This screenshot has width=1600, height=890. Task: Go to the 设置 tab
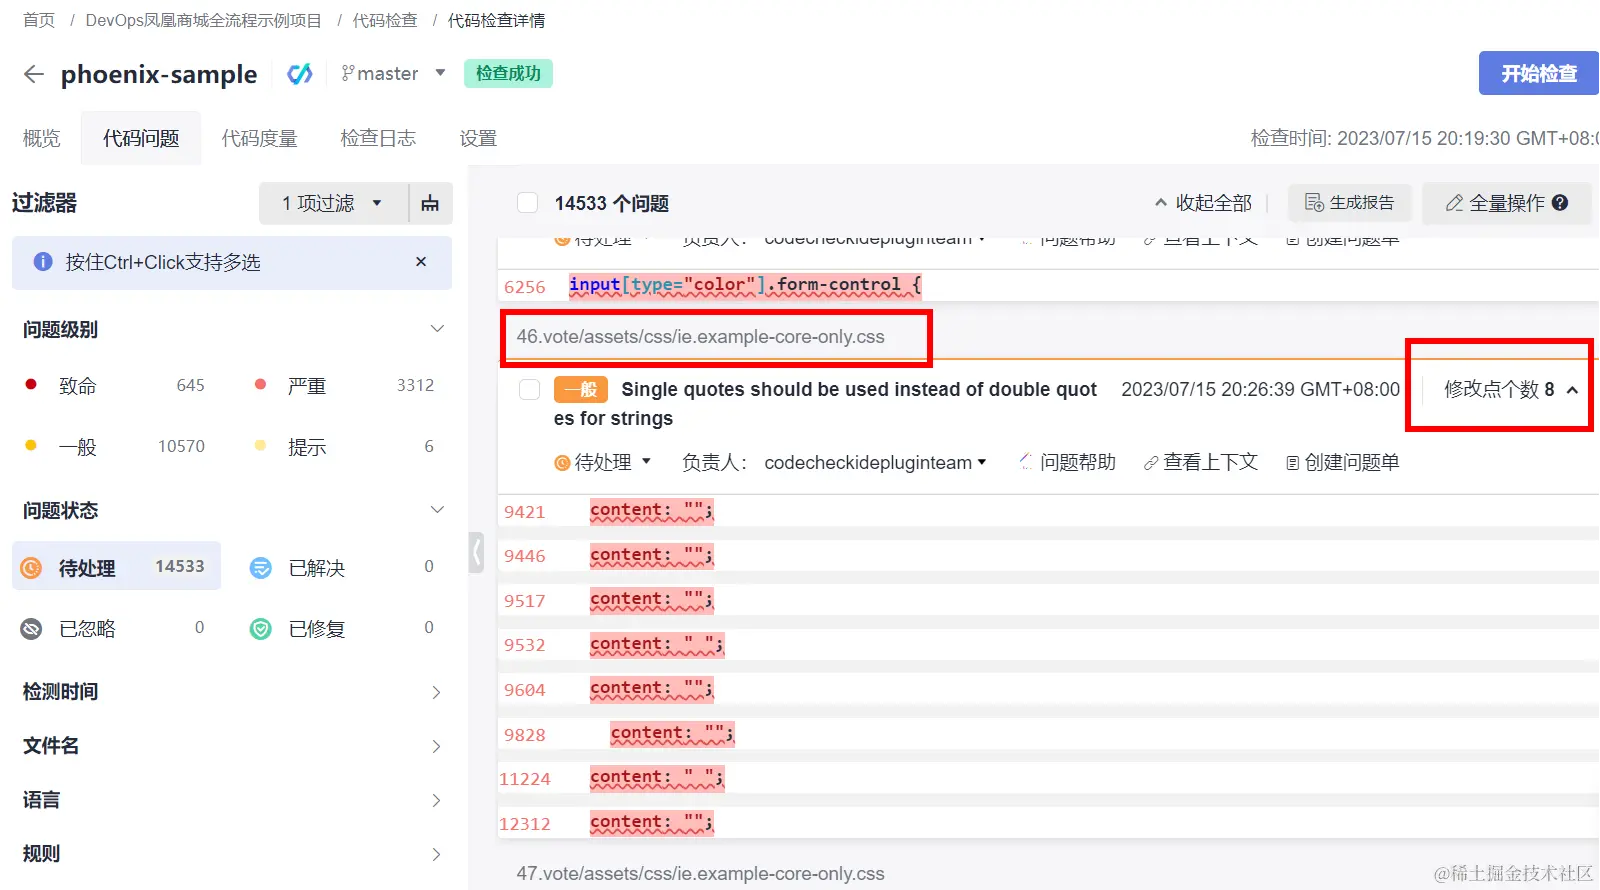(x=478, y=138)
